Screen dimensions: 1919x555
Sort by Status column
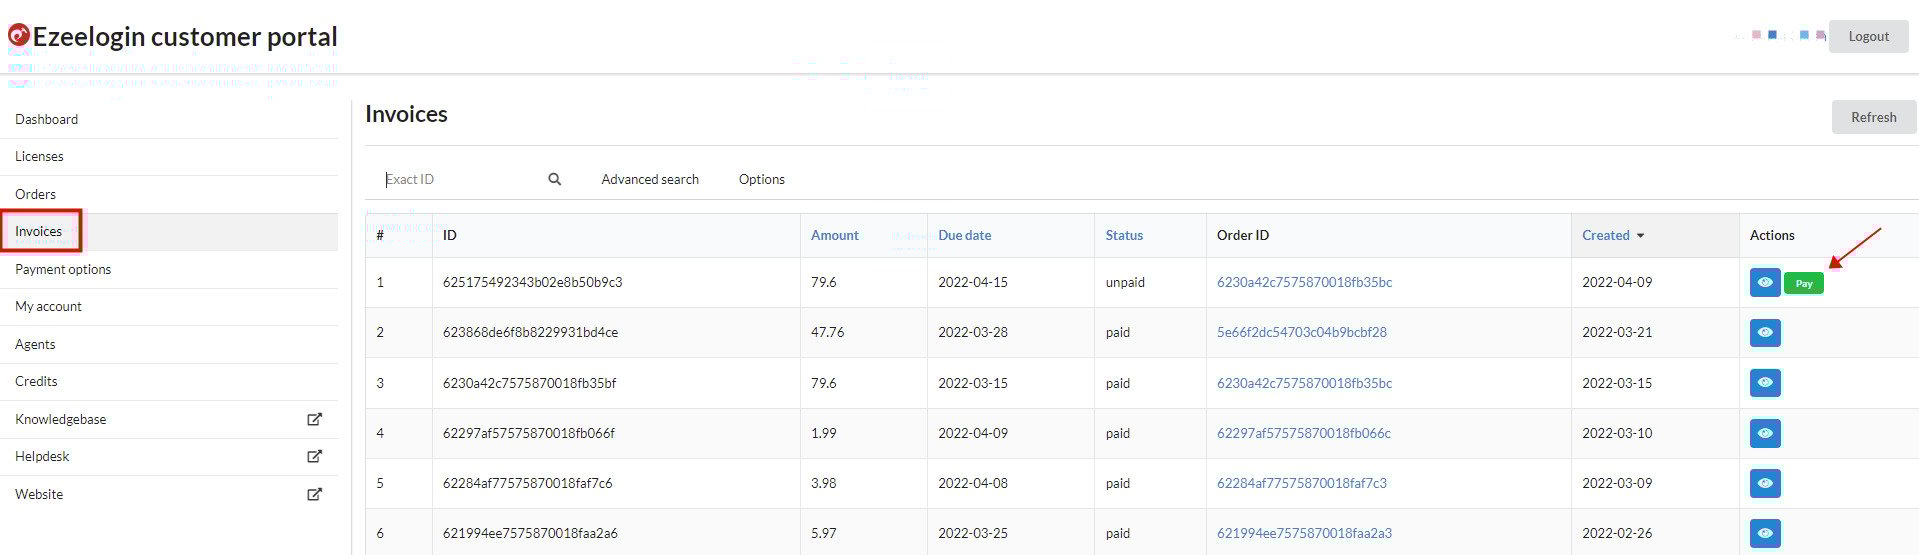[1124, 236]
